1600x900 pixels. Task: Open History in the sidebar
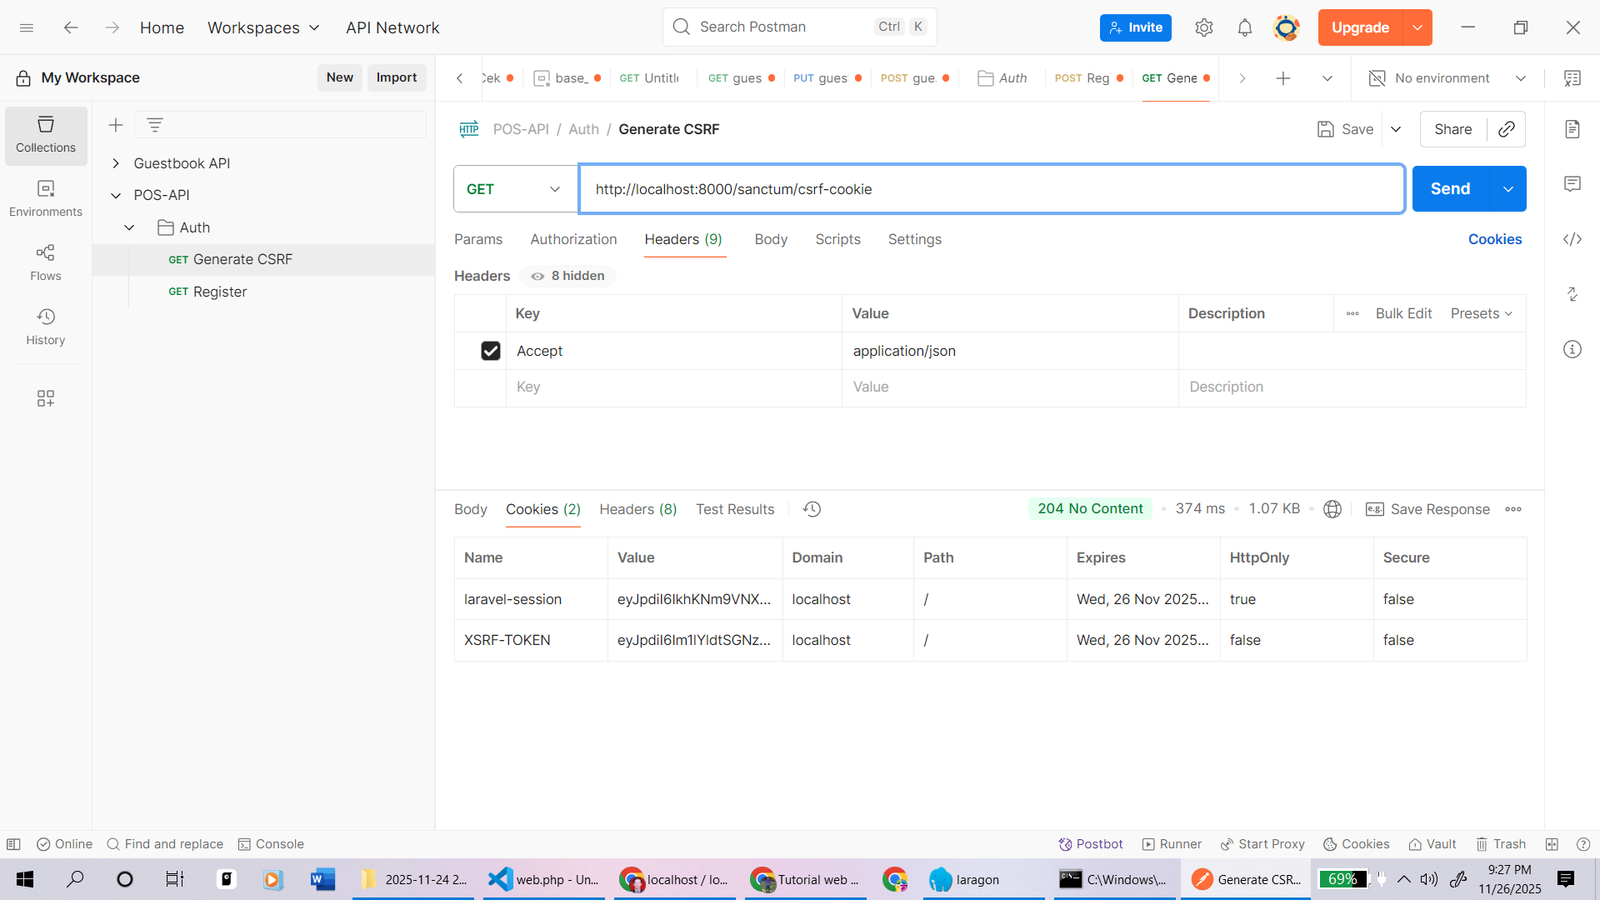pos(45,326)
